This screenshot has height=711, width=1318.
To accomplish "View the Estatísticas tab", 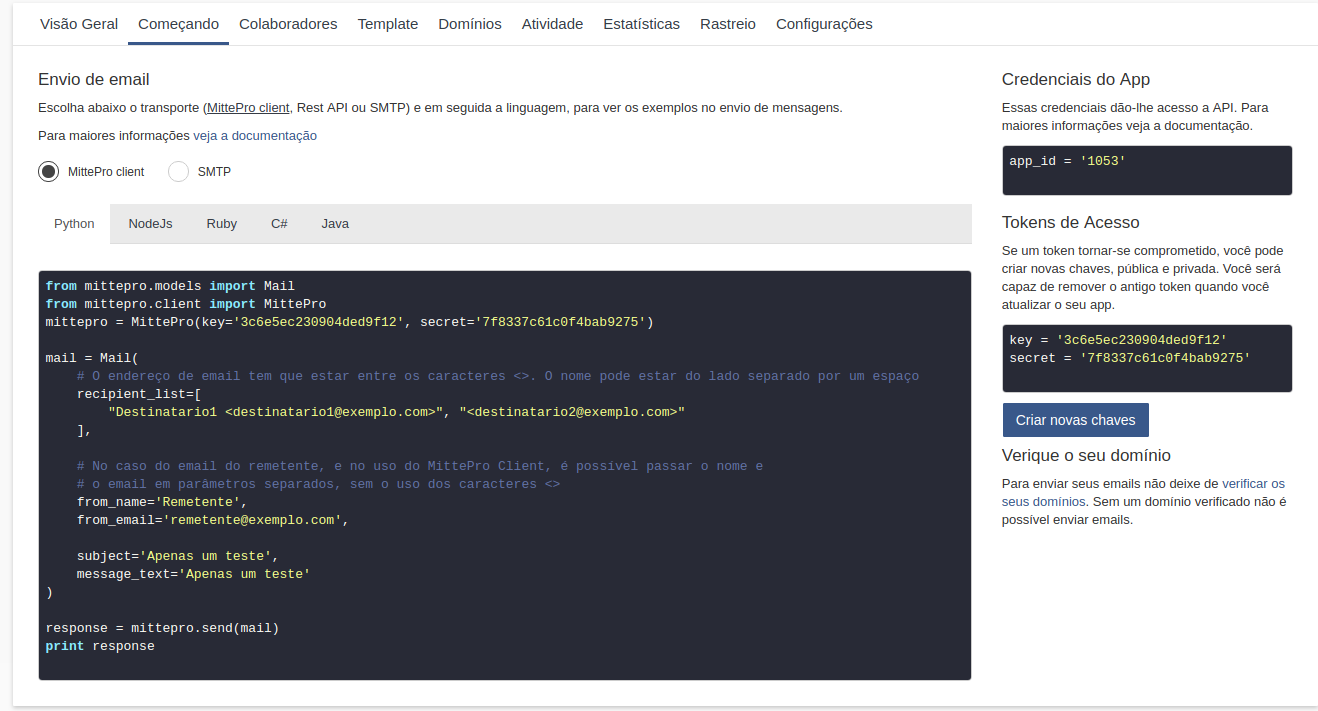I will tap(641, 24).
